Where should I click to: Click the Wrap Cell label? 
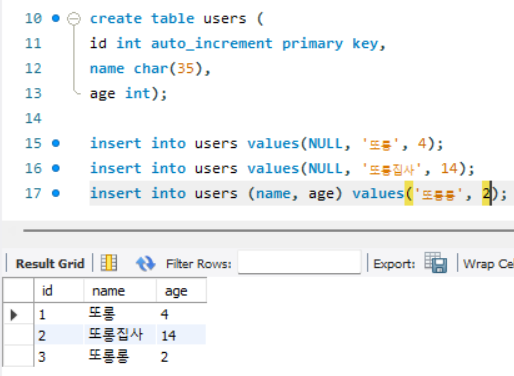pos(488,264)
